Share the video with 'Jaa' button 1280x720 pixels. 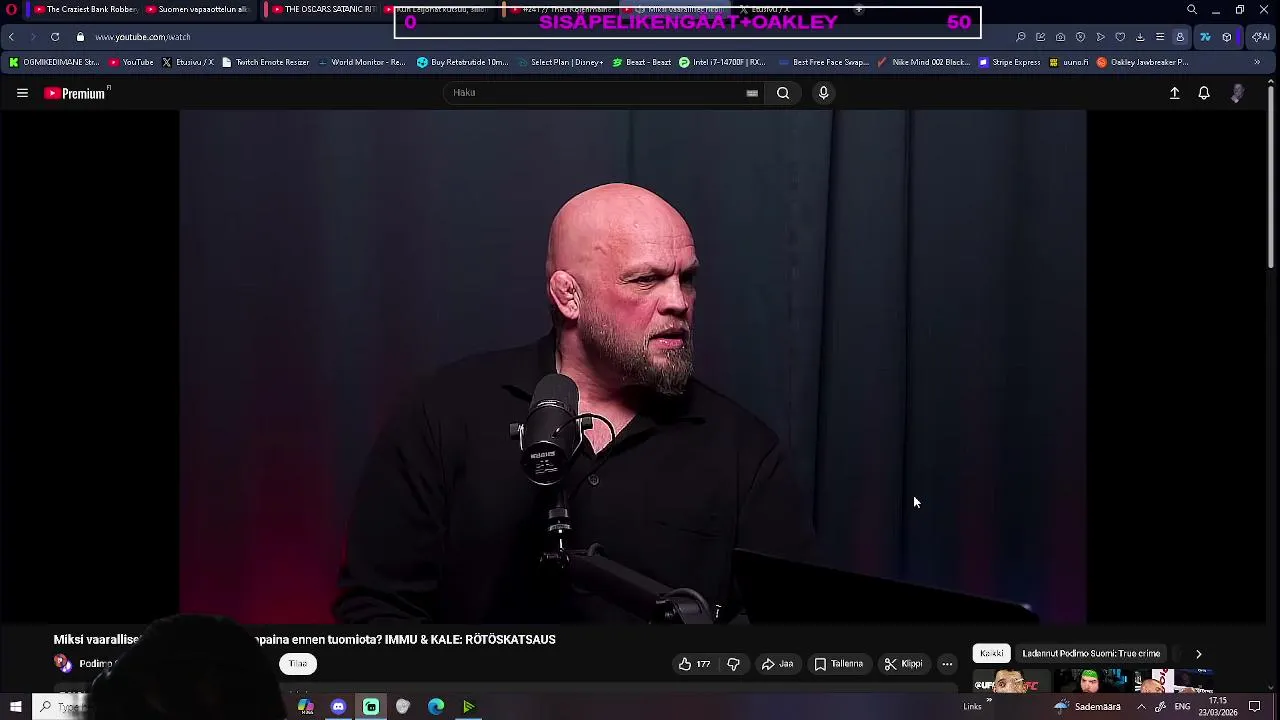777,664
